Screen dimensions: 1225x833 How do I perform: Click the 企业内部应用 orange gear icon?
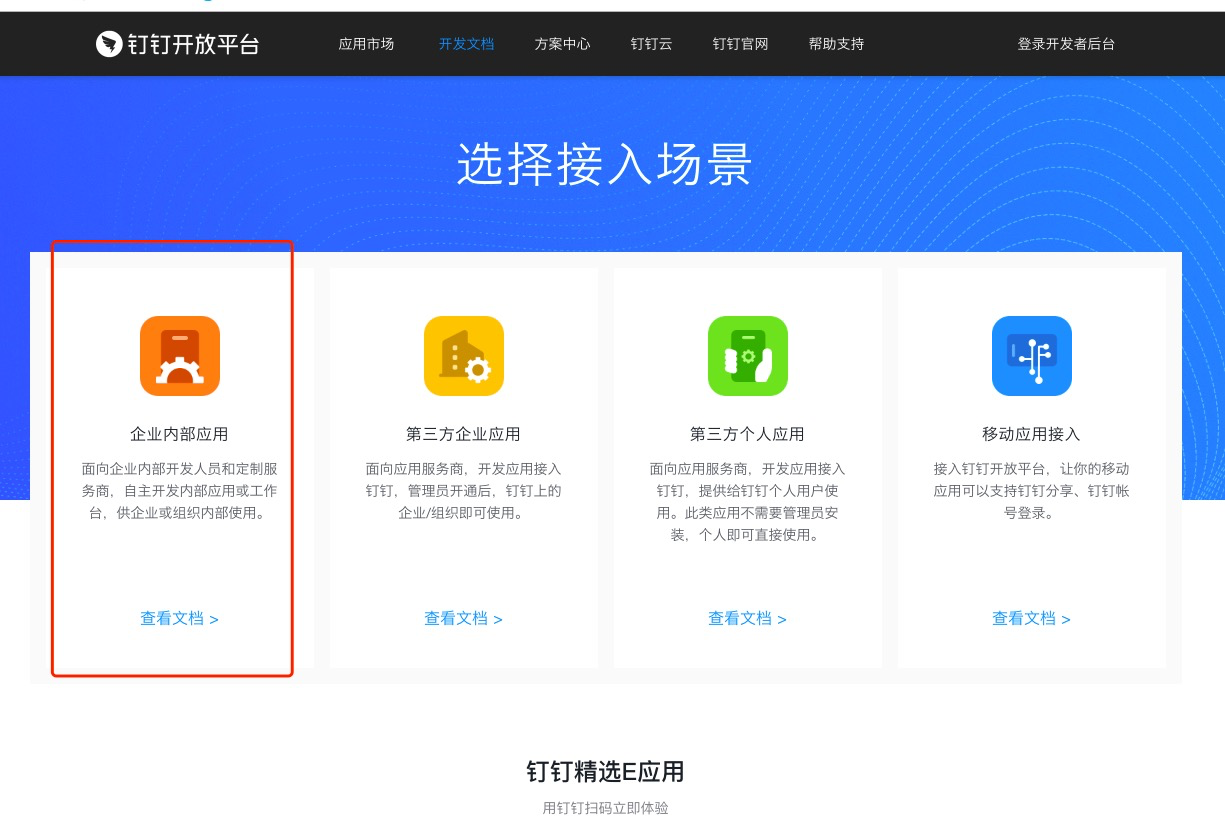pyautogui.click(x=180, y=356)
